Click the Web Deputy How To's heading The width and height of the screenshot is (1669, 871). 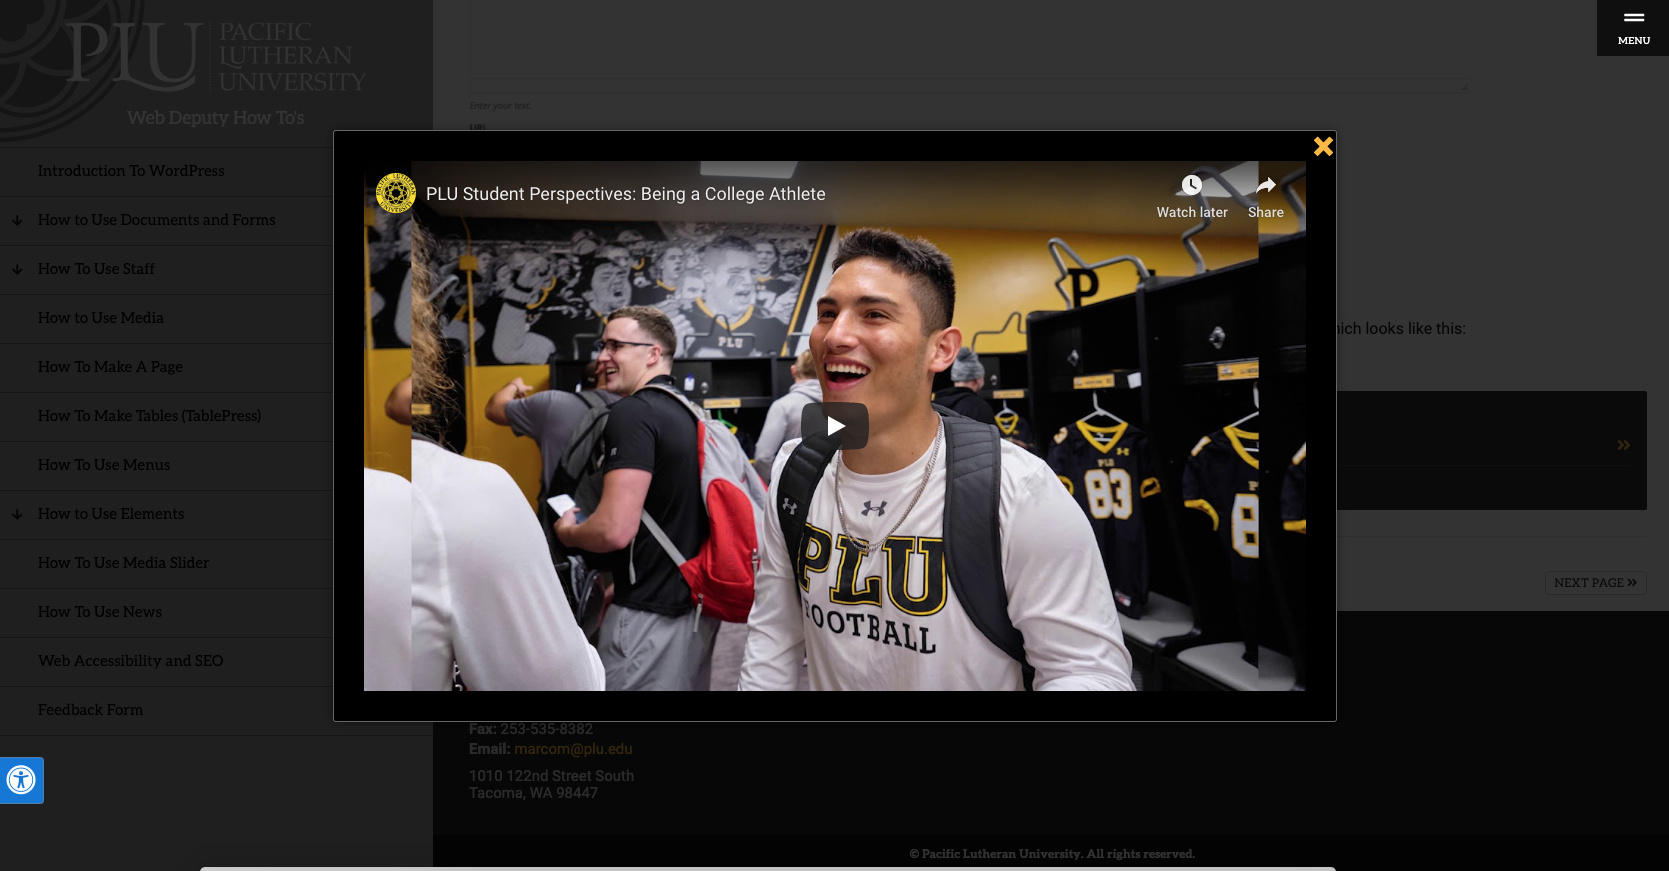tap(216, 118)
